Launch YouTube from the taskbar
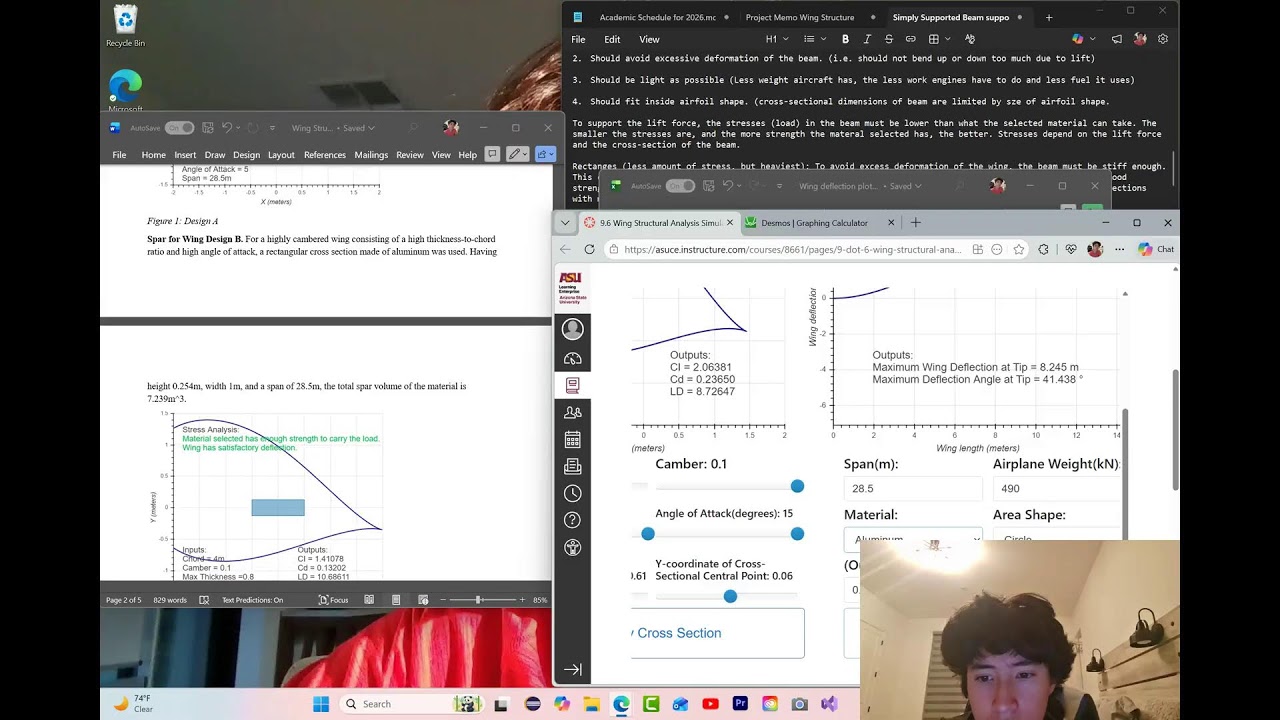 coord(710,704)
